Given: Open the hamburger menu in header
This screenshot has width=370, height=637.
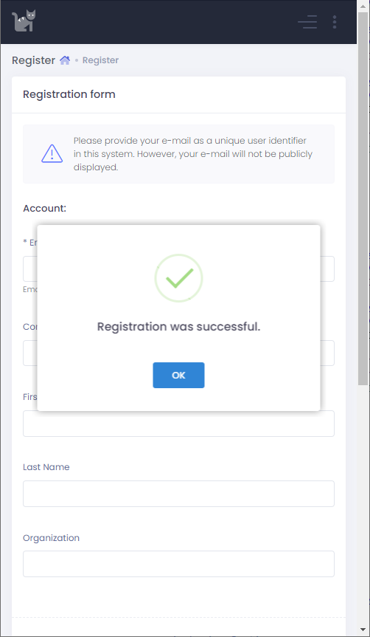Looking at the screenshot, I should [x=307, y=22].
